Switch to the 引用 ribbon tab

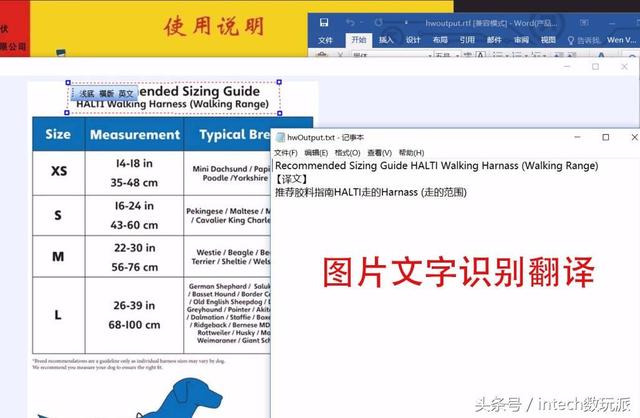[467, 40]
